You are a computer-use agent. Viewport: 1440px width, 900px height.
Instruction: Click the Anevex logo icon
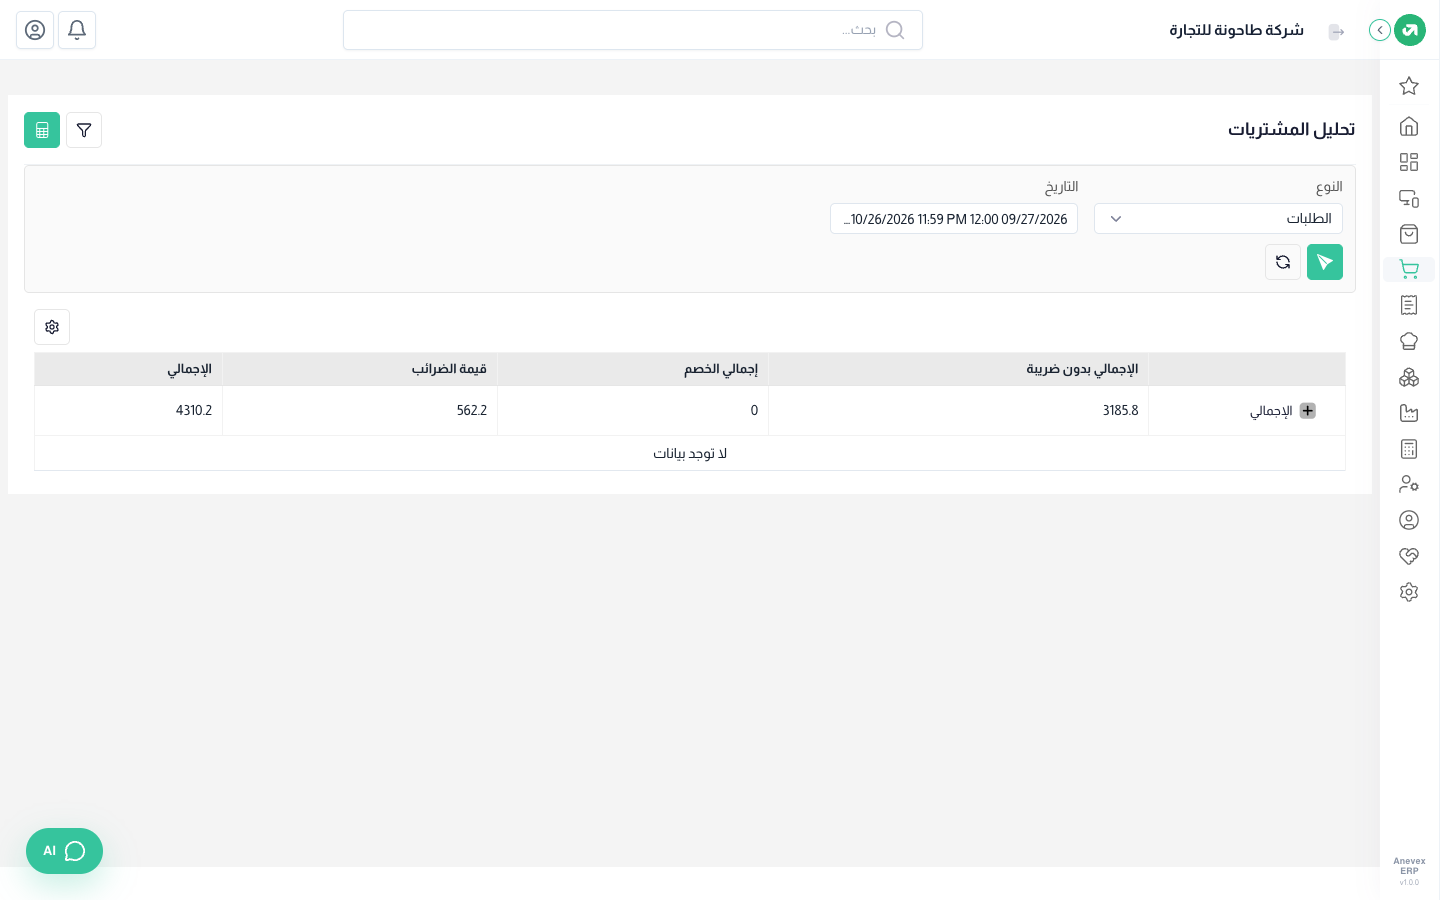(1410, 30)
